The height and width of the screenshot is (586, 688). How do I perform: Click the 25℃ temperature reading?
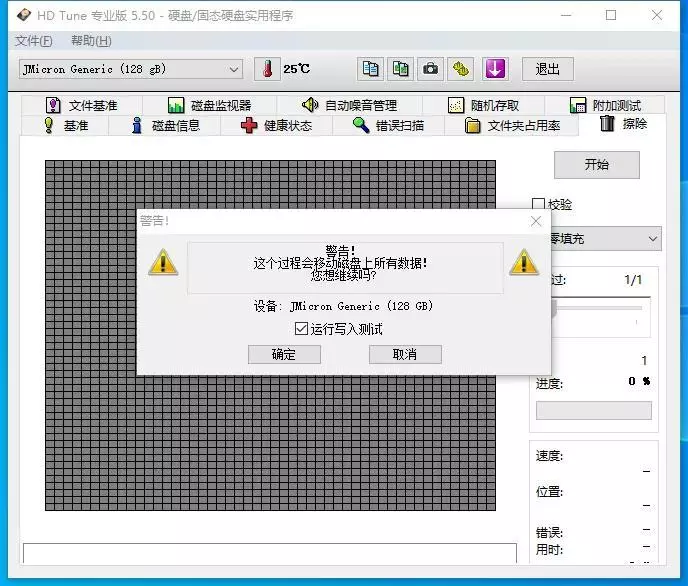click(297, 69)
